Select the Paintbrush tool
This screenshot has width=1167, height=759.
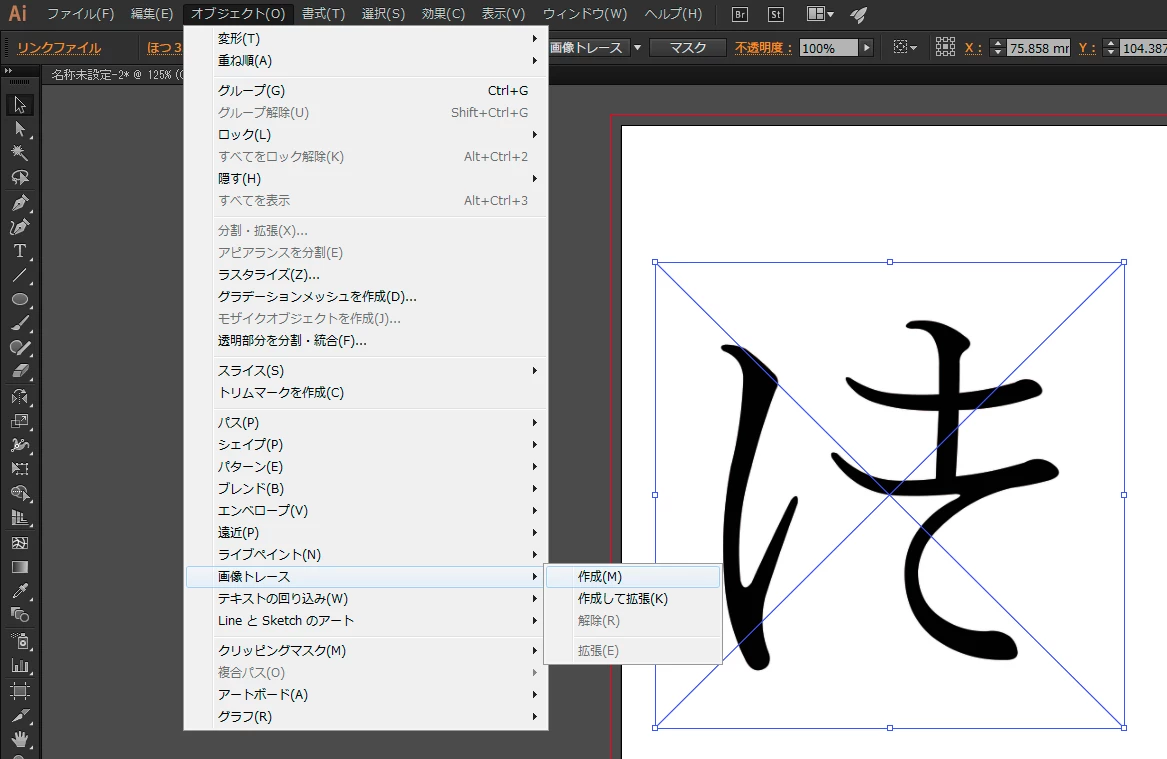click(20, 324)
